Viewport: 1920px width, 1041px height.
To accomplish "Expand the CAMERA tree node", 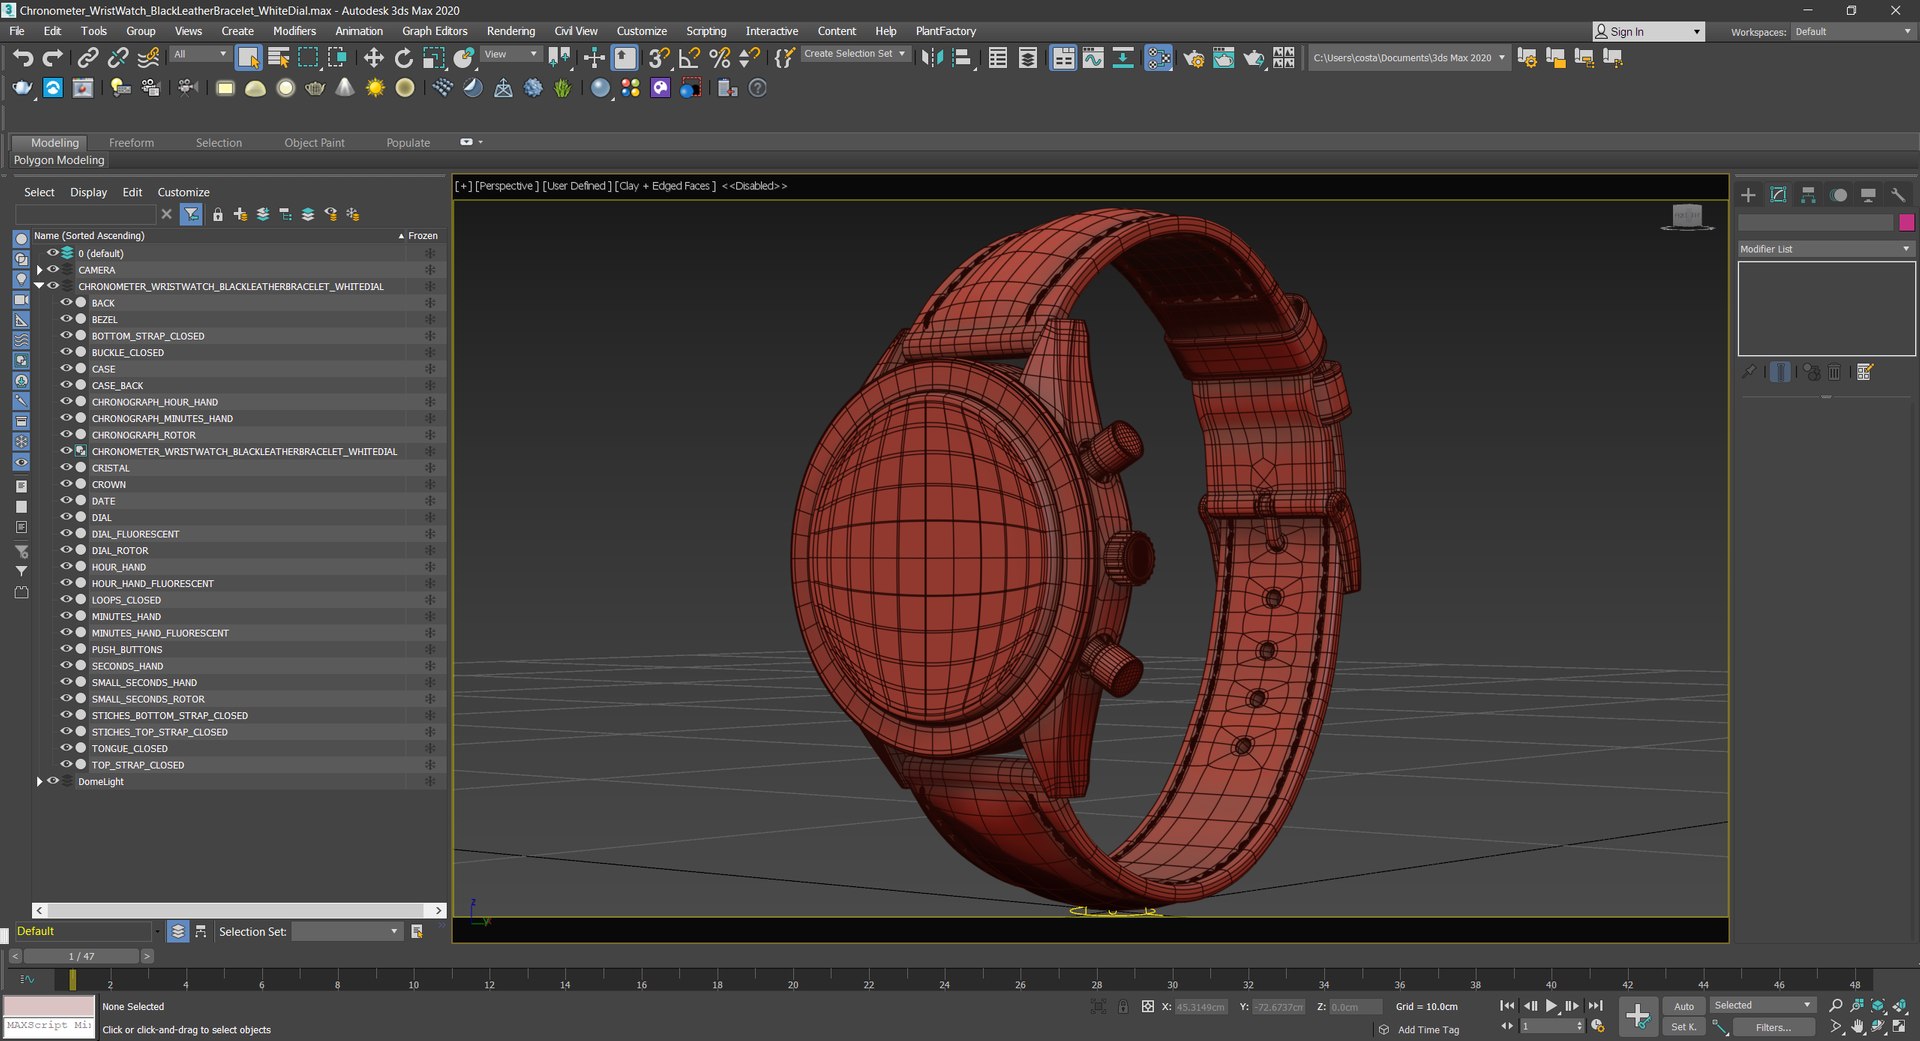I will click(39, 270).
